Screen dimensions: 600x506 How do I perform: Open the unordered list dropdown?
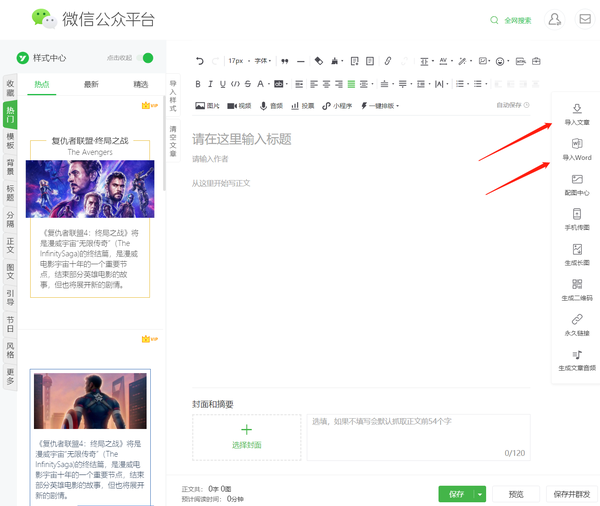(480, 84)
